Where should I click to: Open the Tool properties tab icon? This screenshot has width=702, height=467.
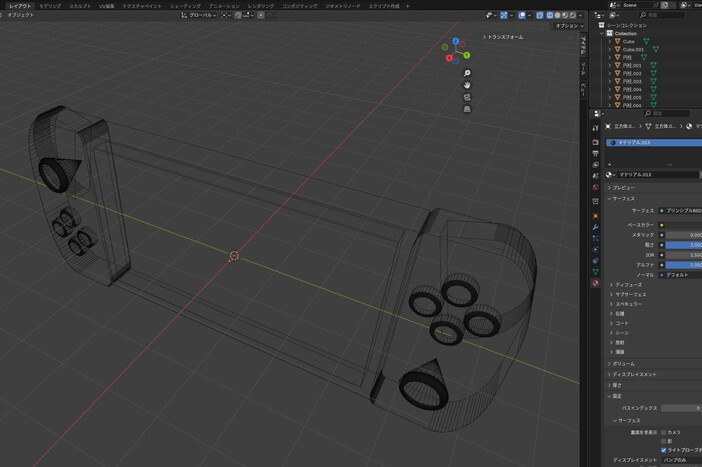click(596, 129)
